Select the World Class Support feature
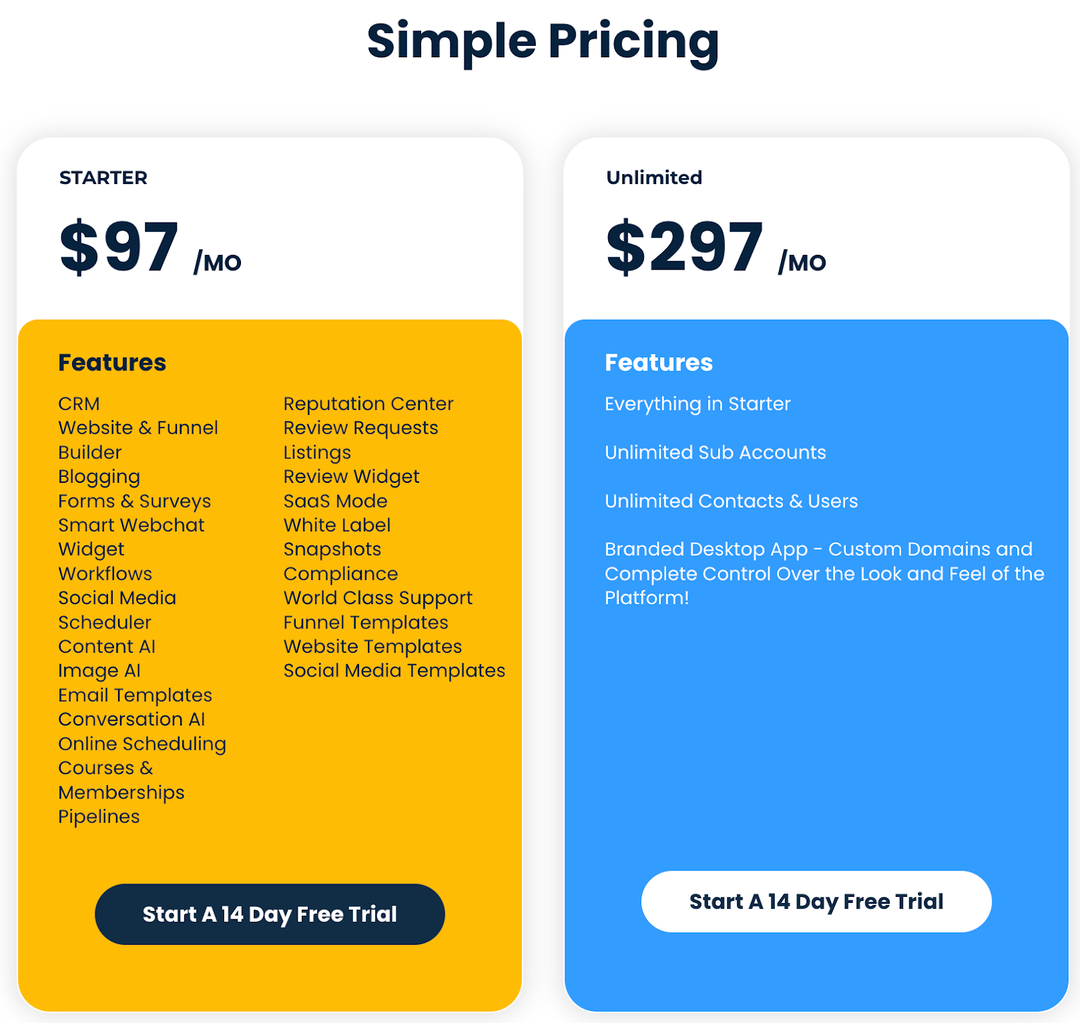1080x1023 pixels. [x=378, y=598]
